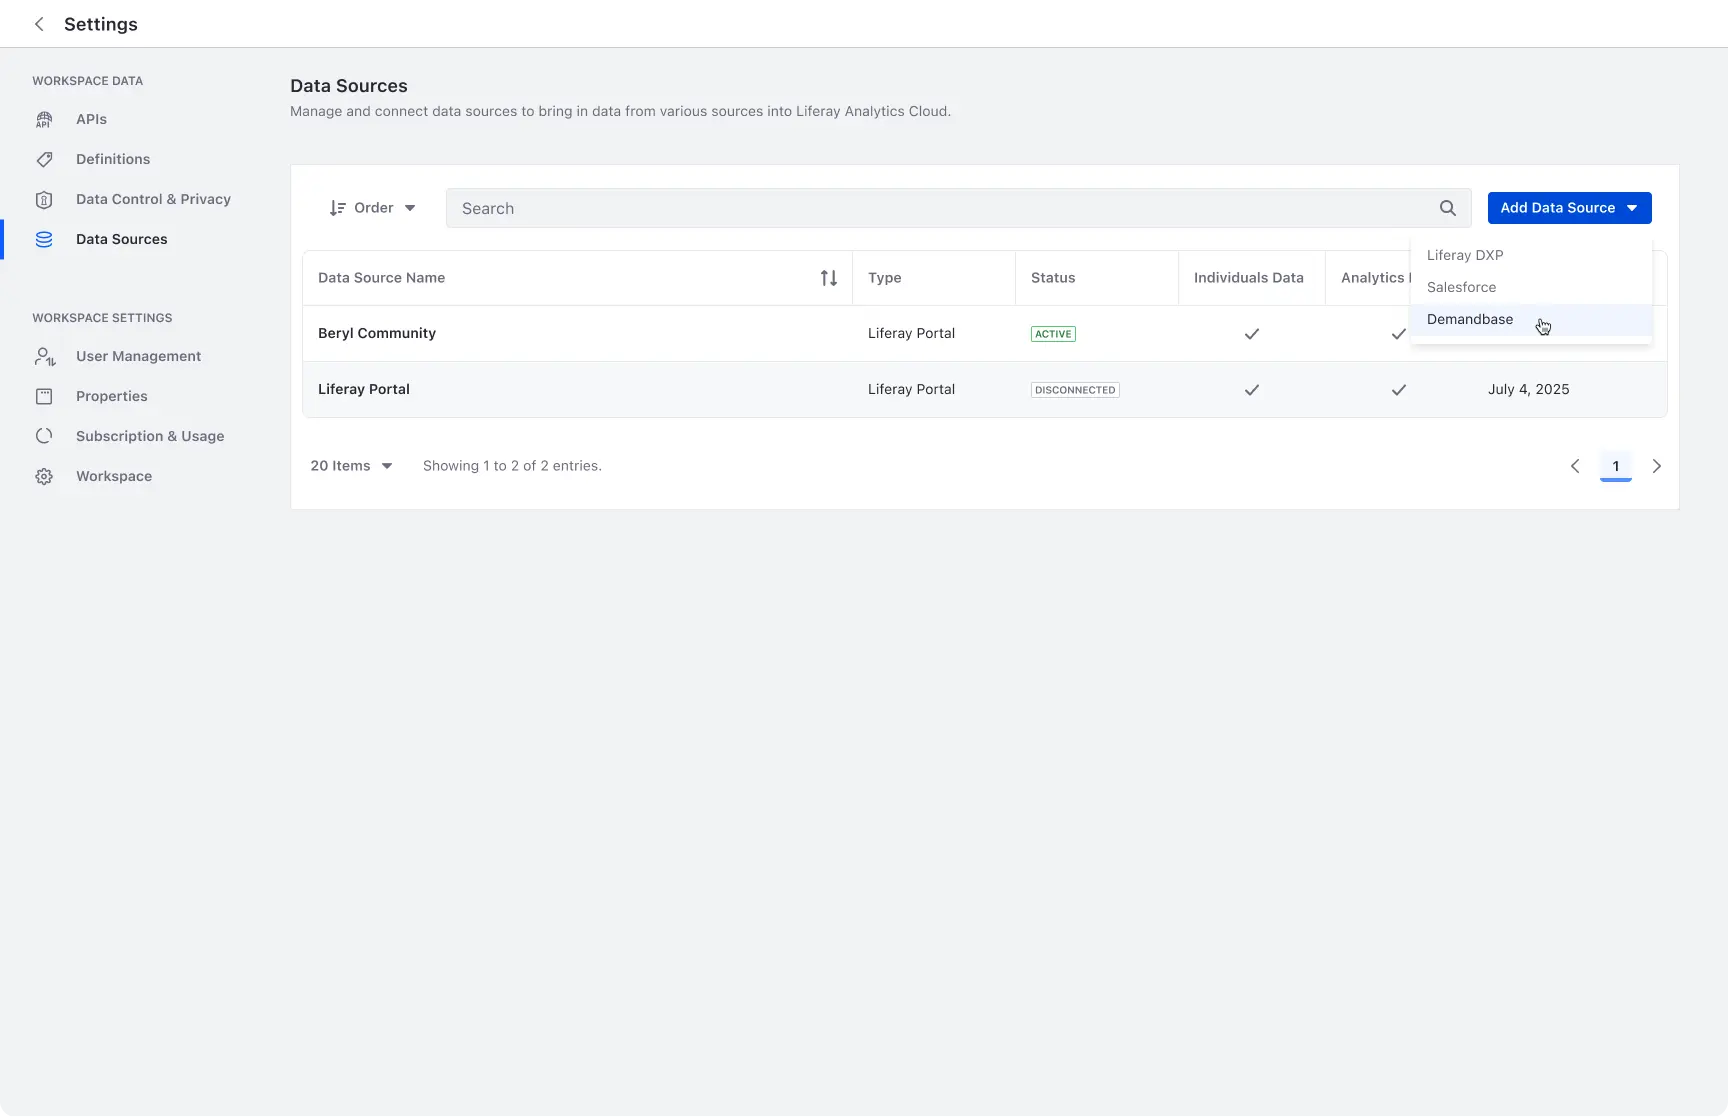Click the ACTIVE status badge
Image resolution: width=1728 pixels, height=1117 pixels.
point(1053,334)
